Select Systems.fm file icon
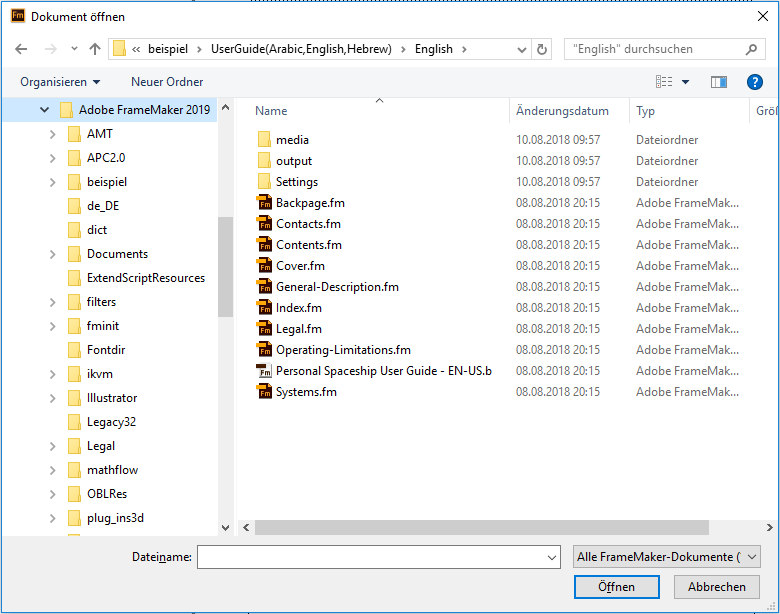 pos(264,392)
